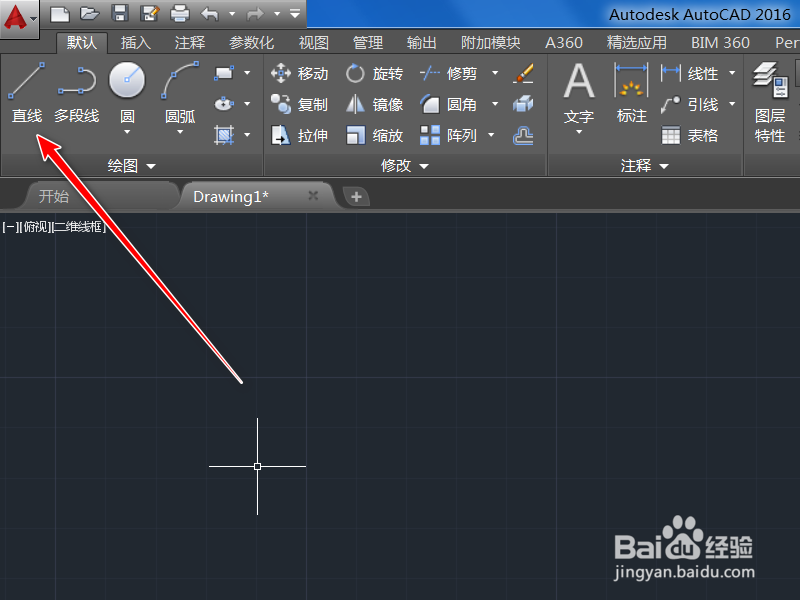Activate the 缩放 (Scale) command
800x600 pixels.
[x=374, y=136]
